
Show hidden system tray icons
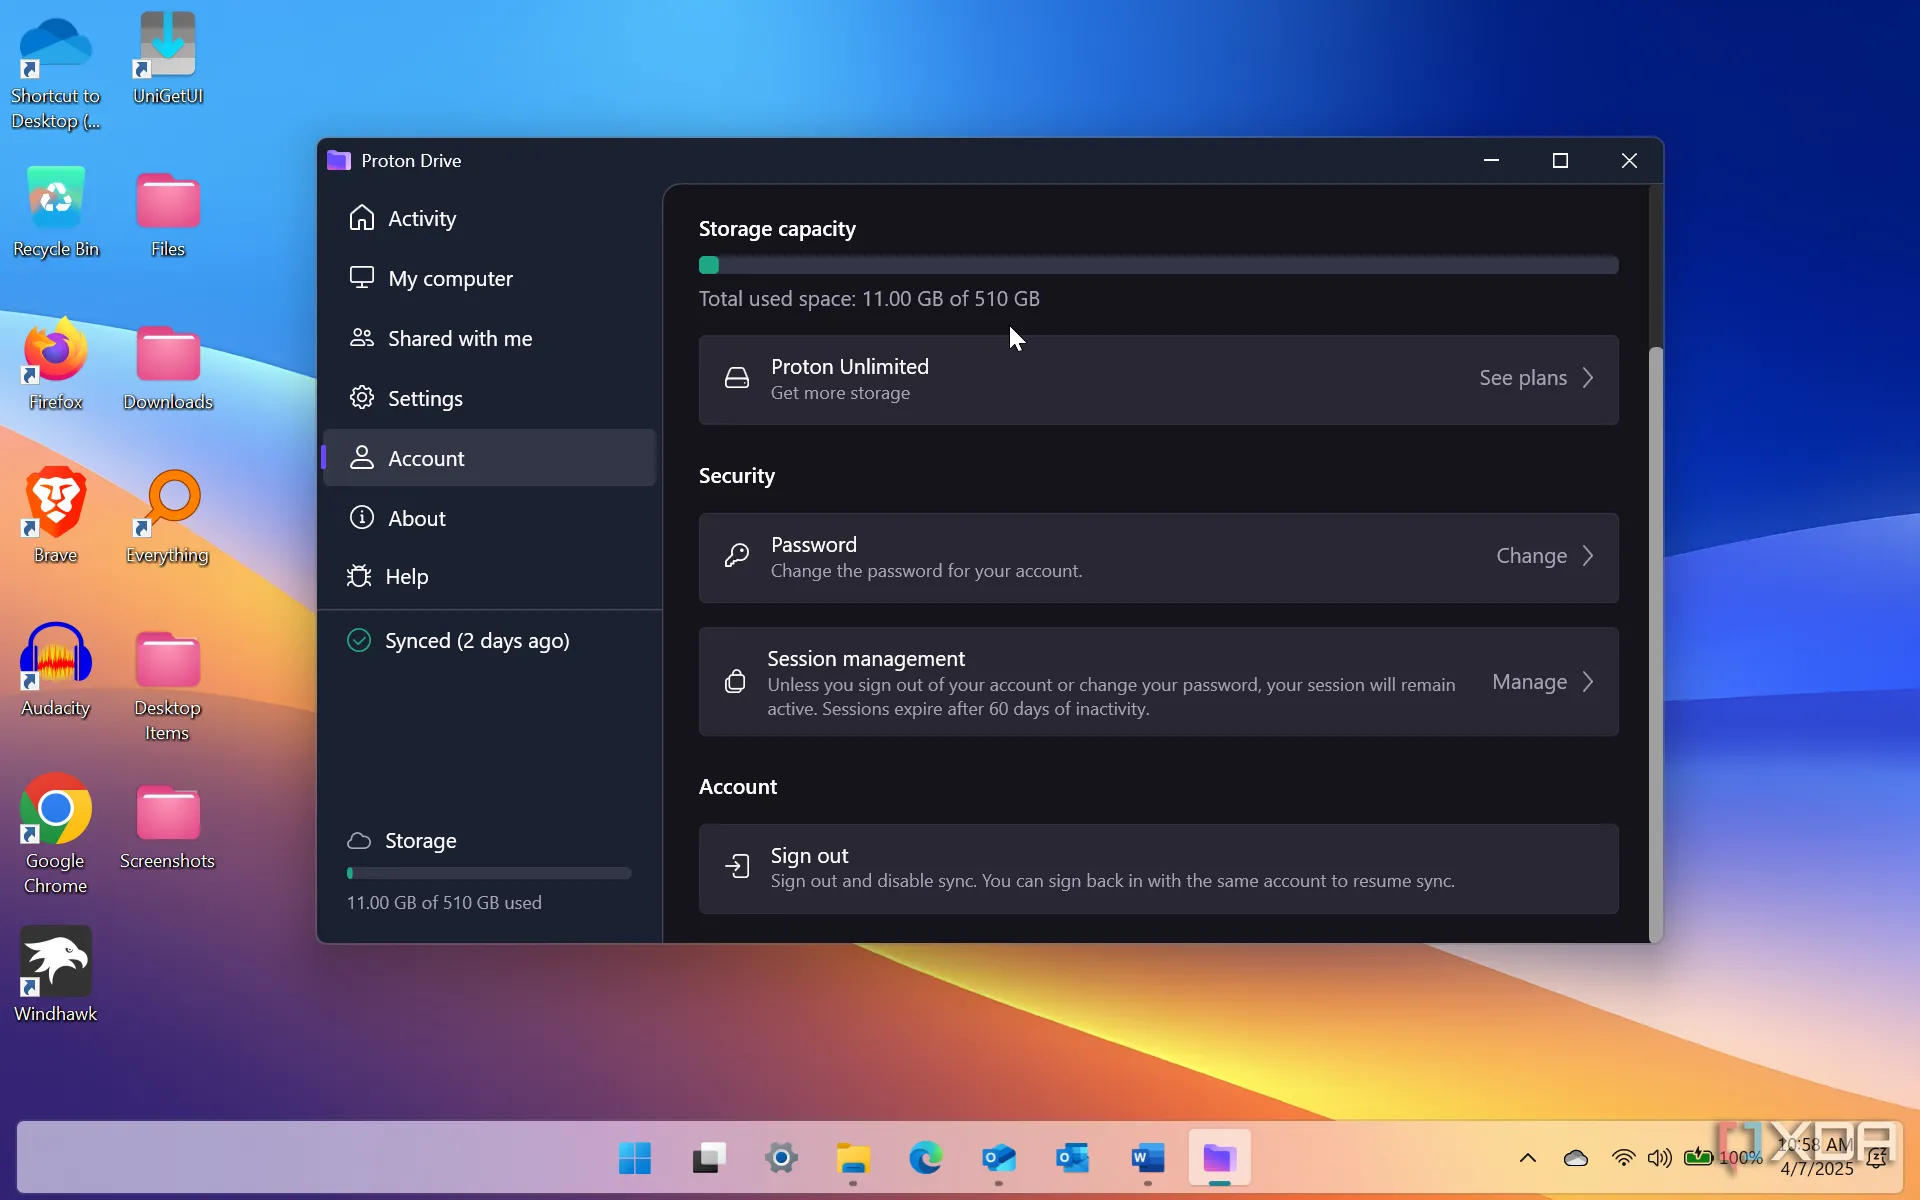pyautogui.click(x=1528, y=1158)
